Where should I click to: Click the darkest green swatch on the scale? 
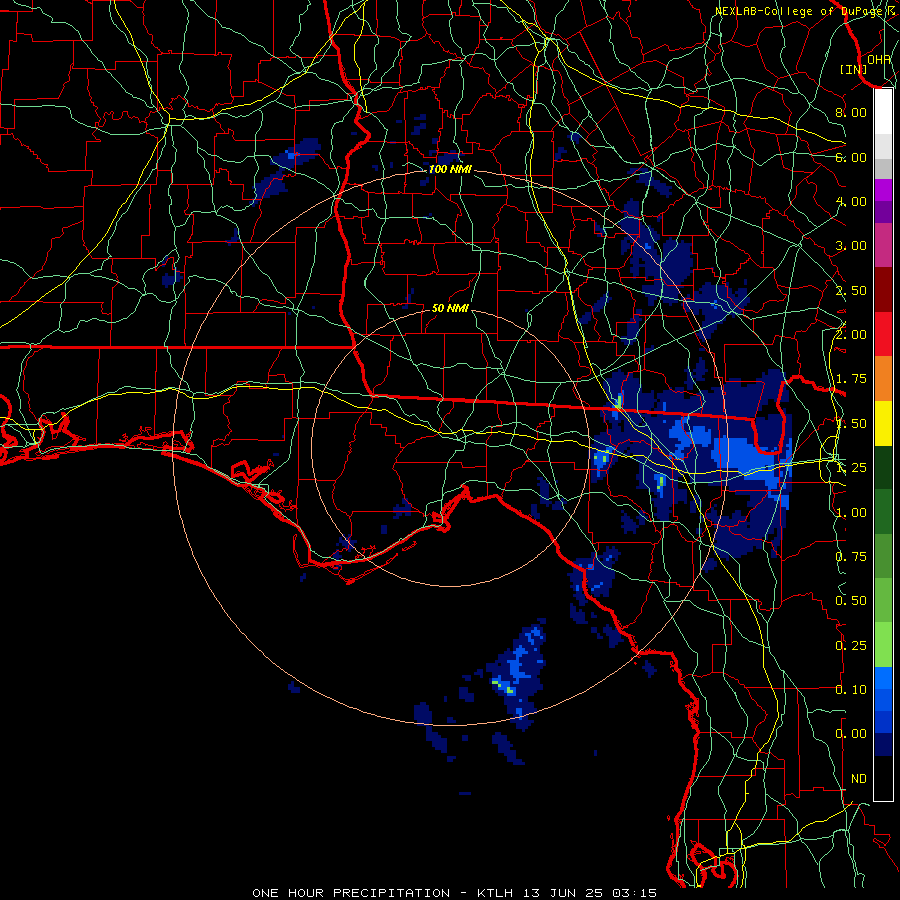pos(883,468)
